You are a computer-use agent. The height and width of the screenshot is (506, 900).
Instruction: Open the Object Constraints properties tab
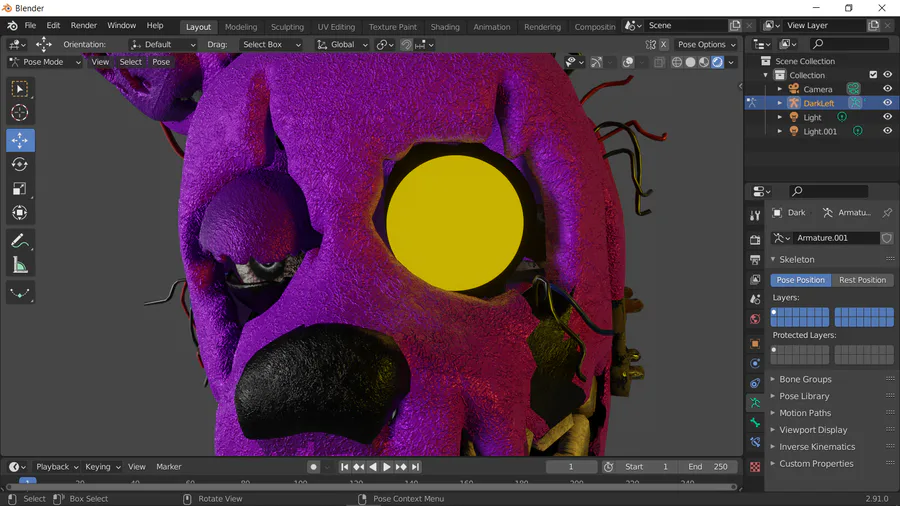click(x=755, y=383)
